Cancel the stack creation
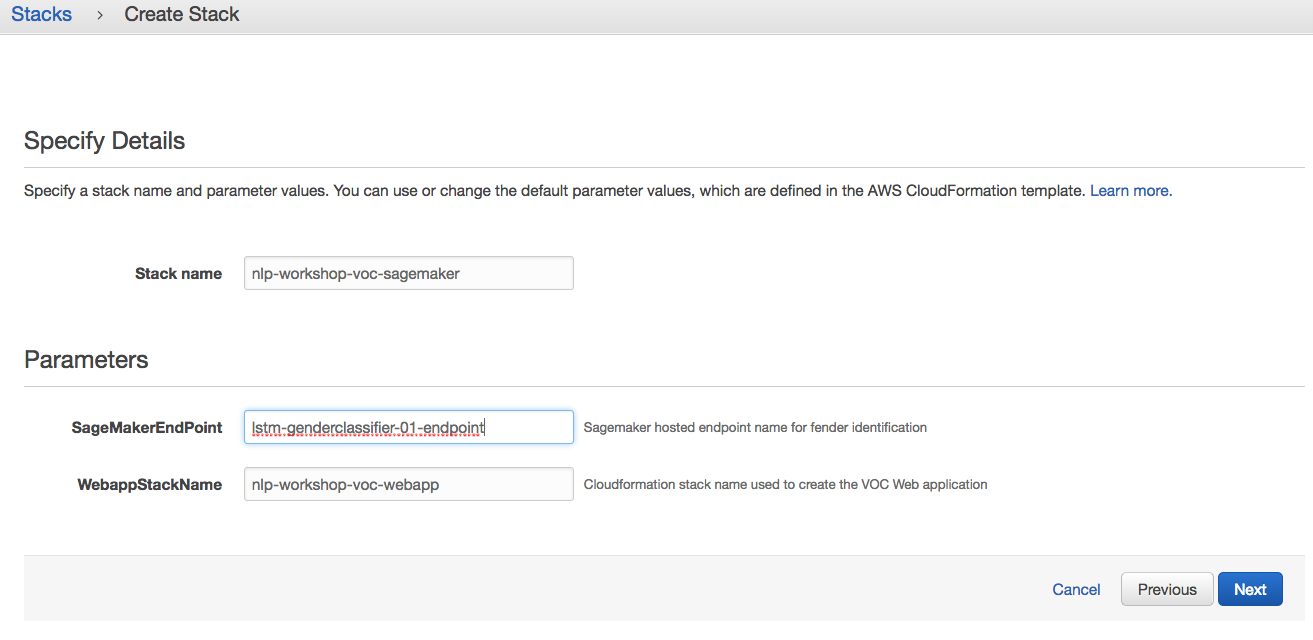1313x640 pixels. [1076, 589]
